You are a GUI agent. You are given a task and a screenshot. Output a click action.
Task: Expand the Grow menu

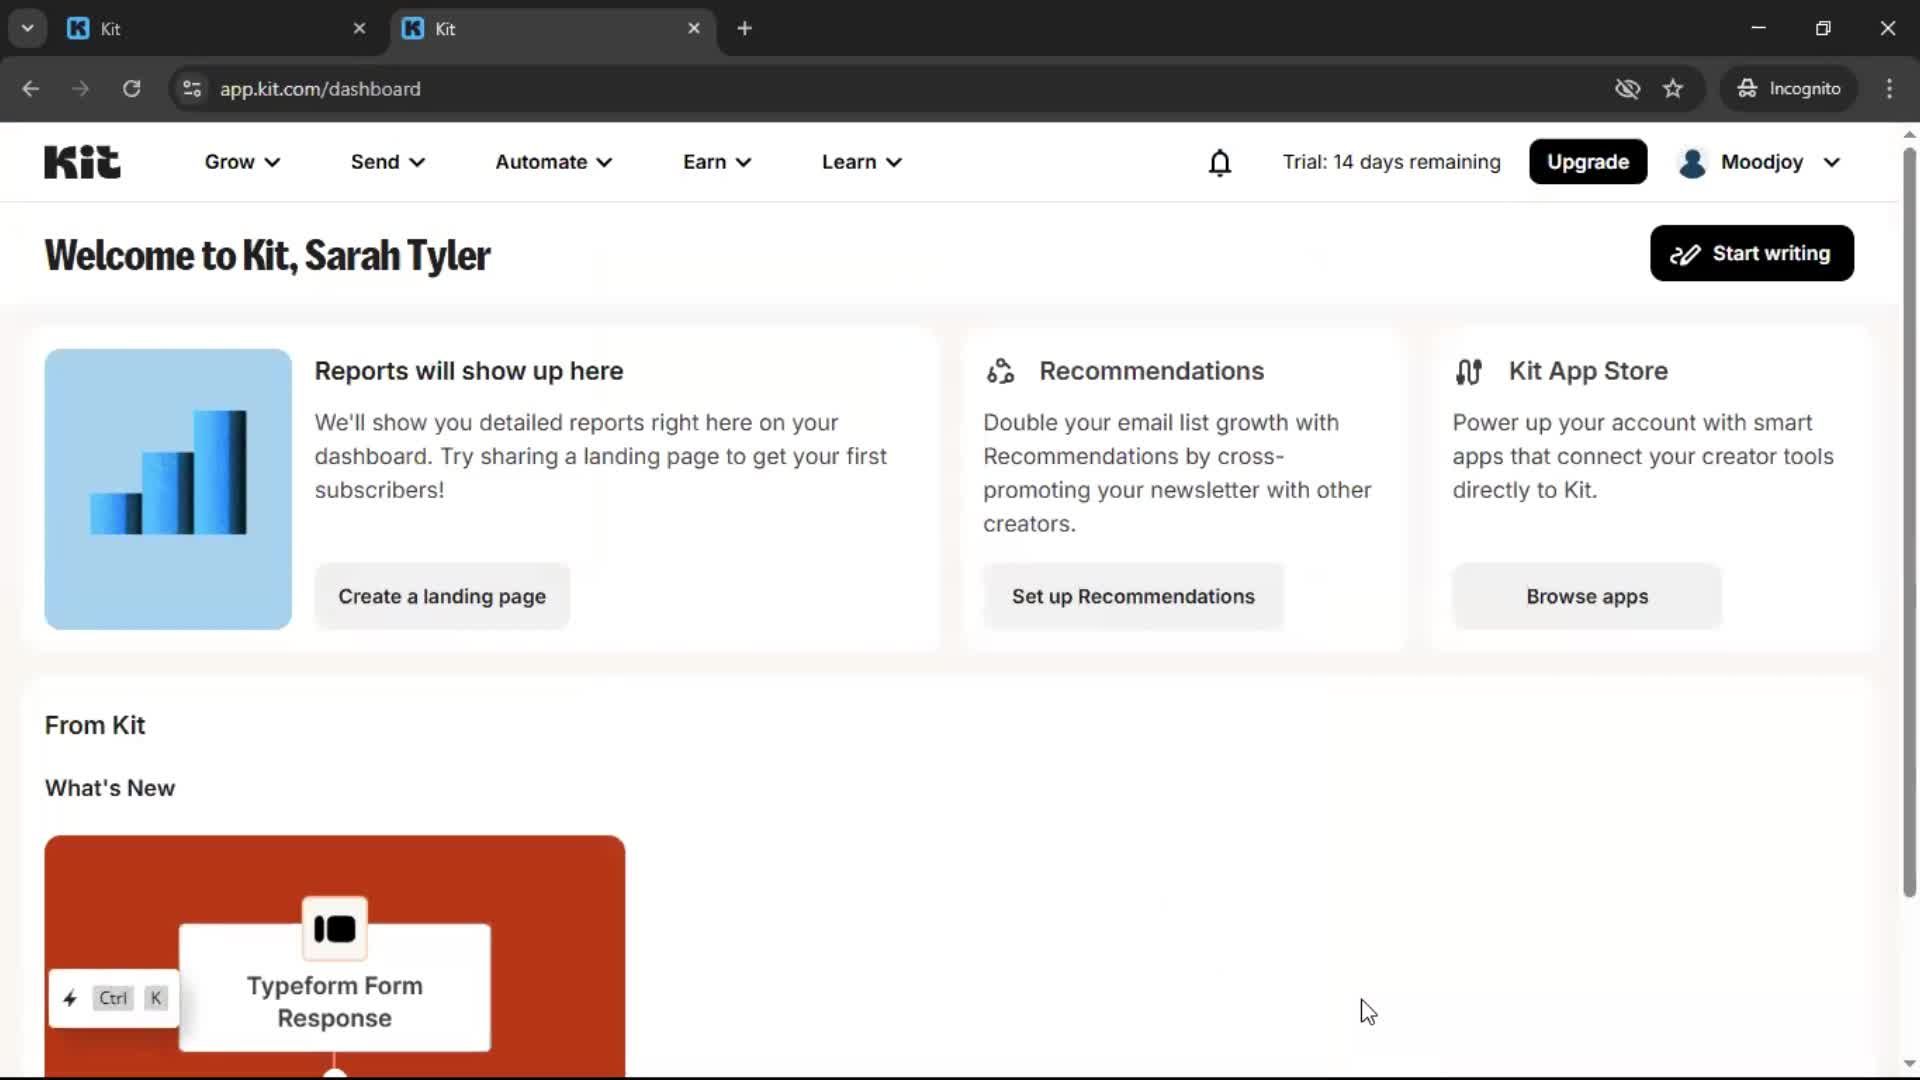click(241, 161)
